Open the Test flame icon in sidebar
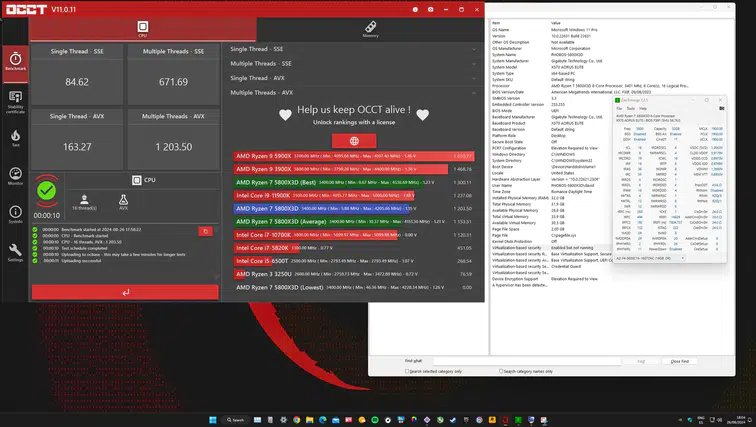The image size is (756, 427). point(15,137)
